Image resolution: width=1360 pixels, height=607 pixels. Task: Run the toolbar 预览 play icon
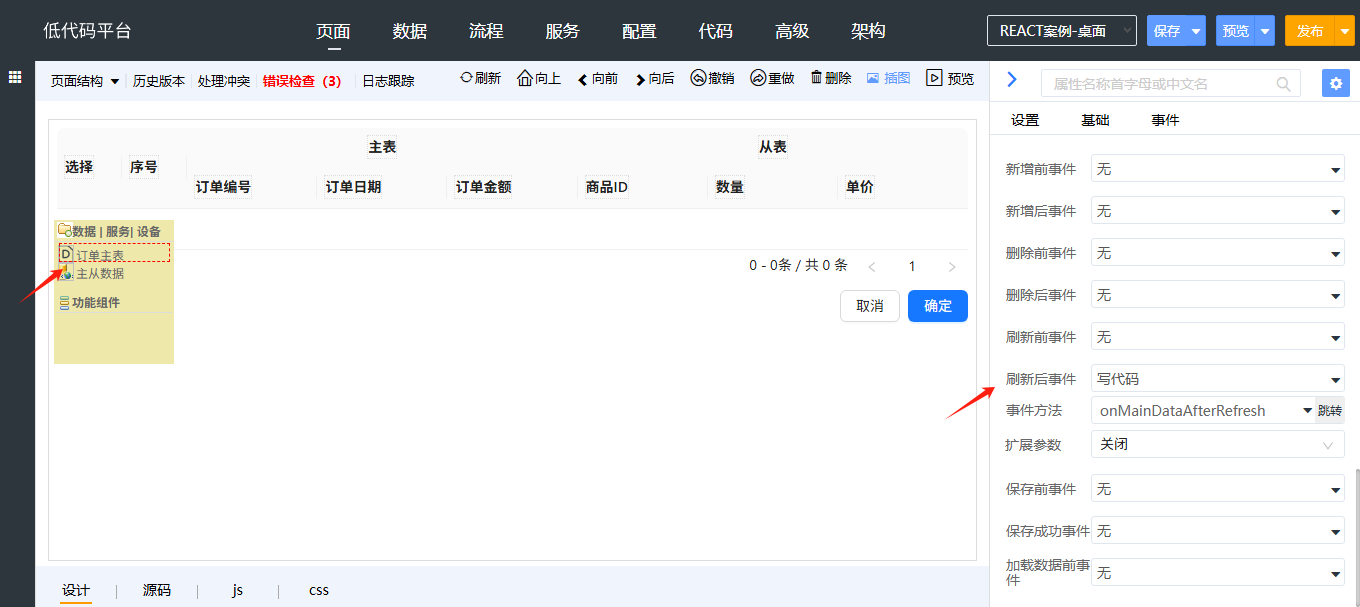(x=950, y=78)
